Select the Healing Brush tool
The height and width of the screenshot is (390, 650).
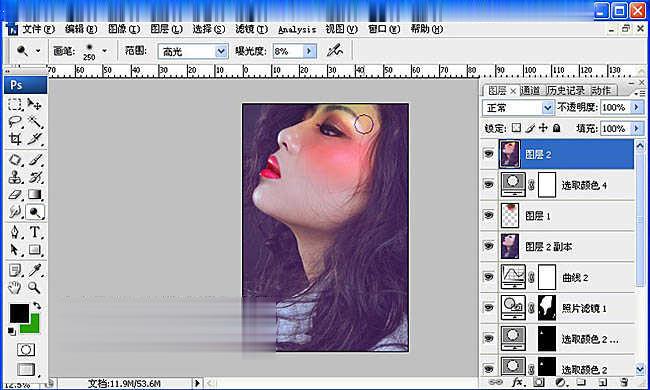coord(15,160)
